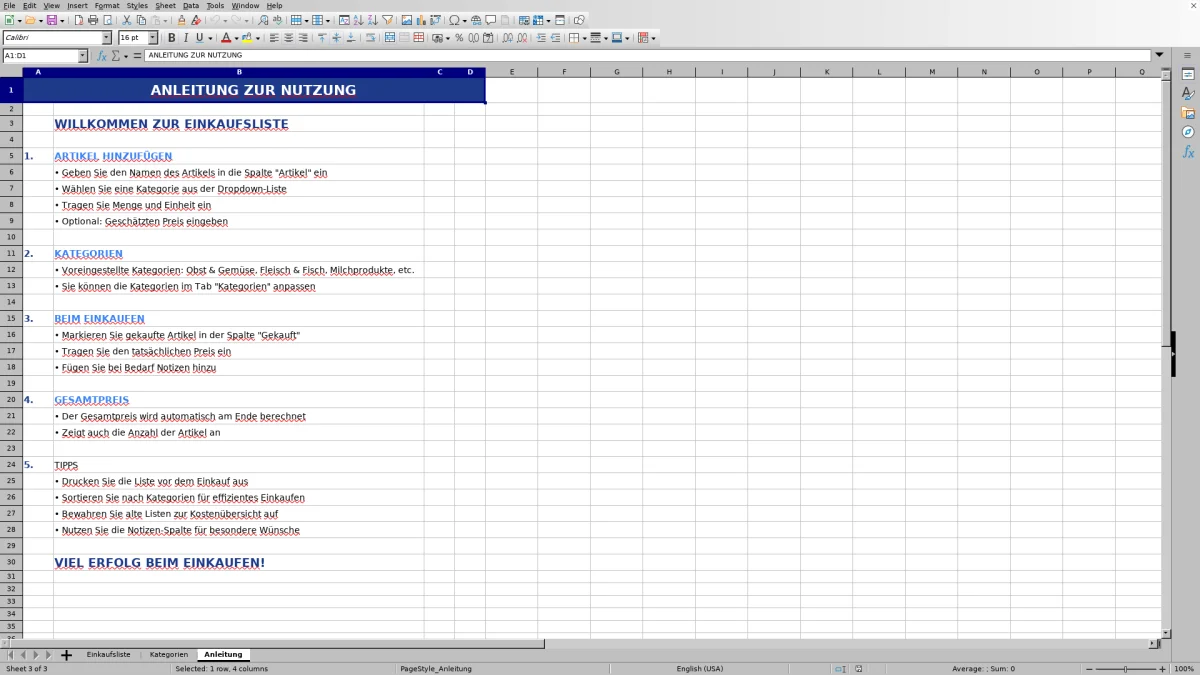Open the Functions panel in the sidebar
The width and height of the screenshot is (1200, 675).
1188,152
